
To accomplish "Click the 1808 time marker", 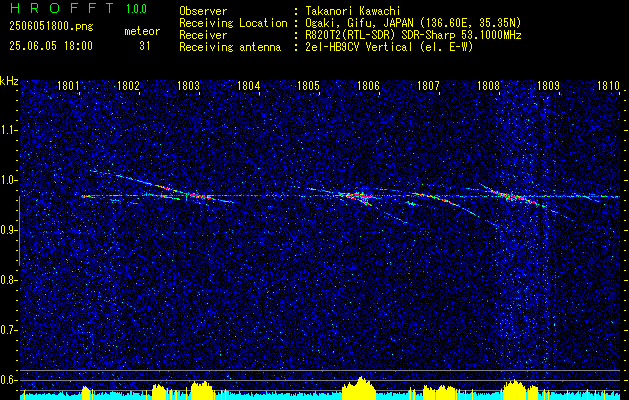I will 489,86.
